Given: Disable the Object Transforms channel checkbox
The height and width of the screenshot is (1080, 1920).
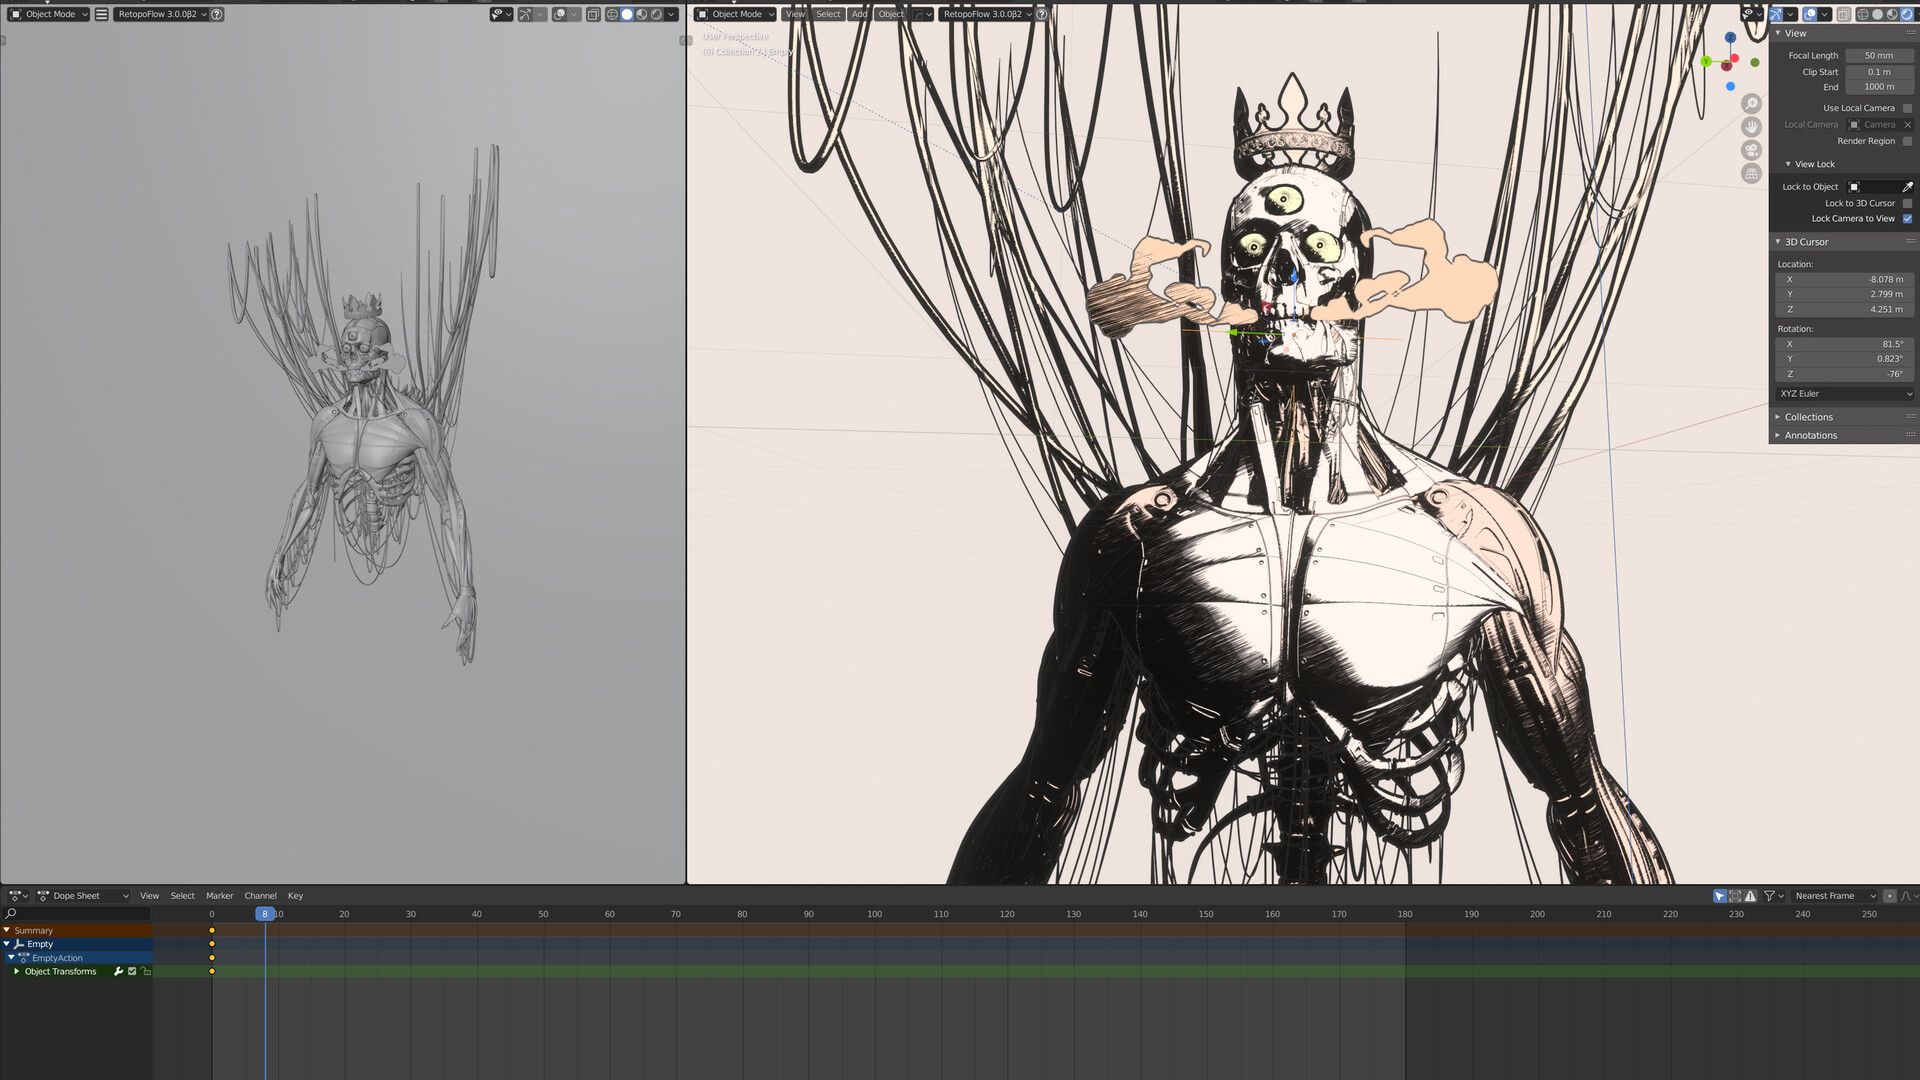Looking at the screenshot, I should [131, 971].
